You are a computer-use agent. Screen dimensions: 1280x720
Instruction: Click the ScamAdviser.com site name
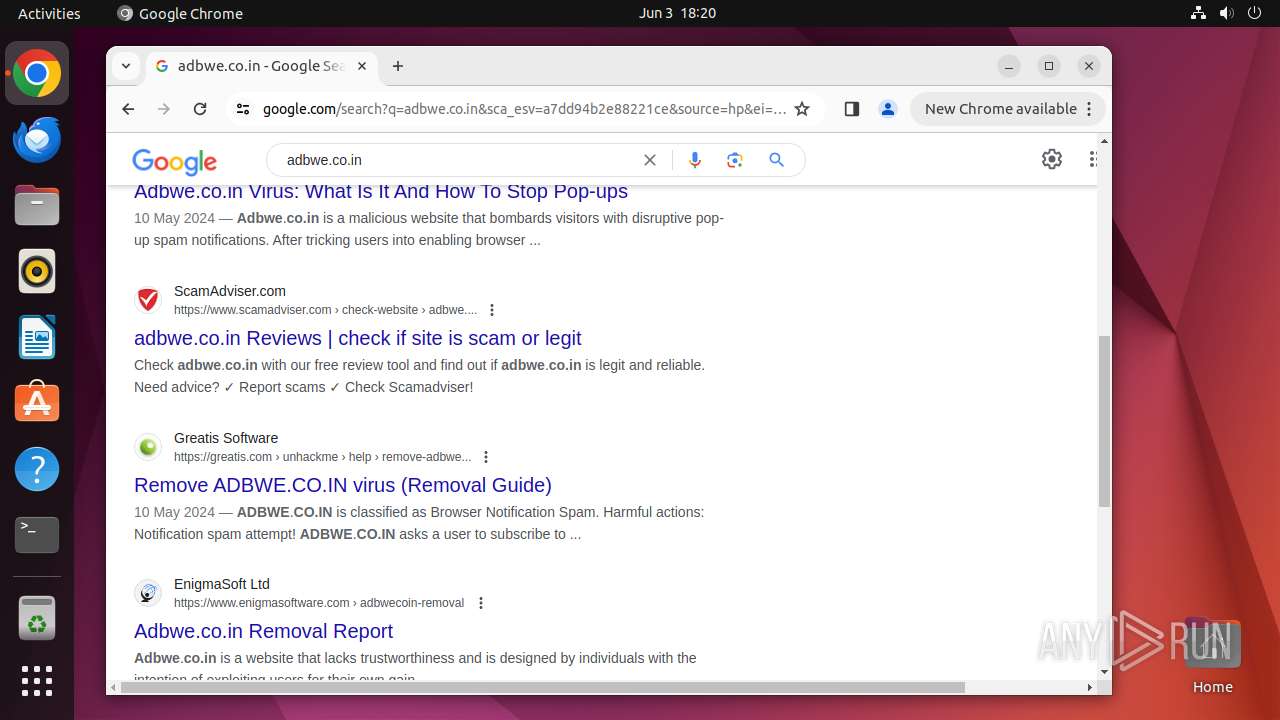point(230,291)
